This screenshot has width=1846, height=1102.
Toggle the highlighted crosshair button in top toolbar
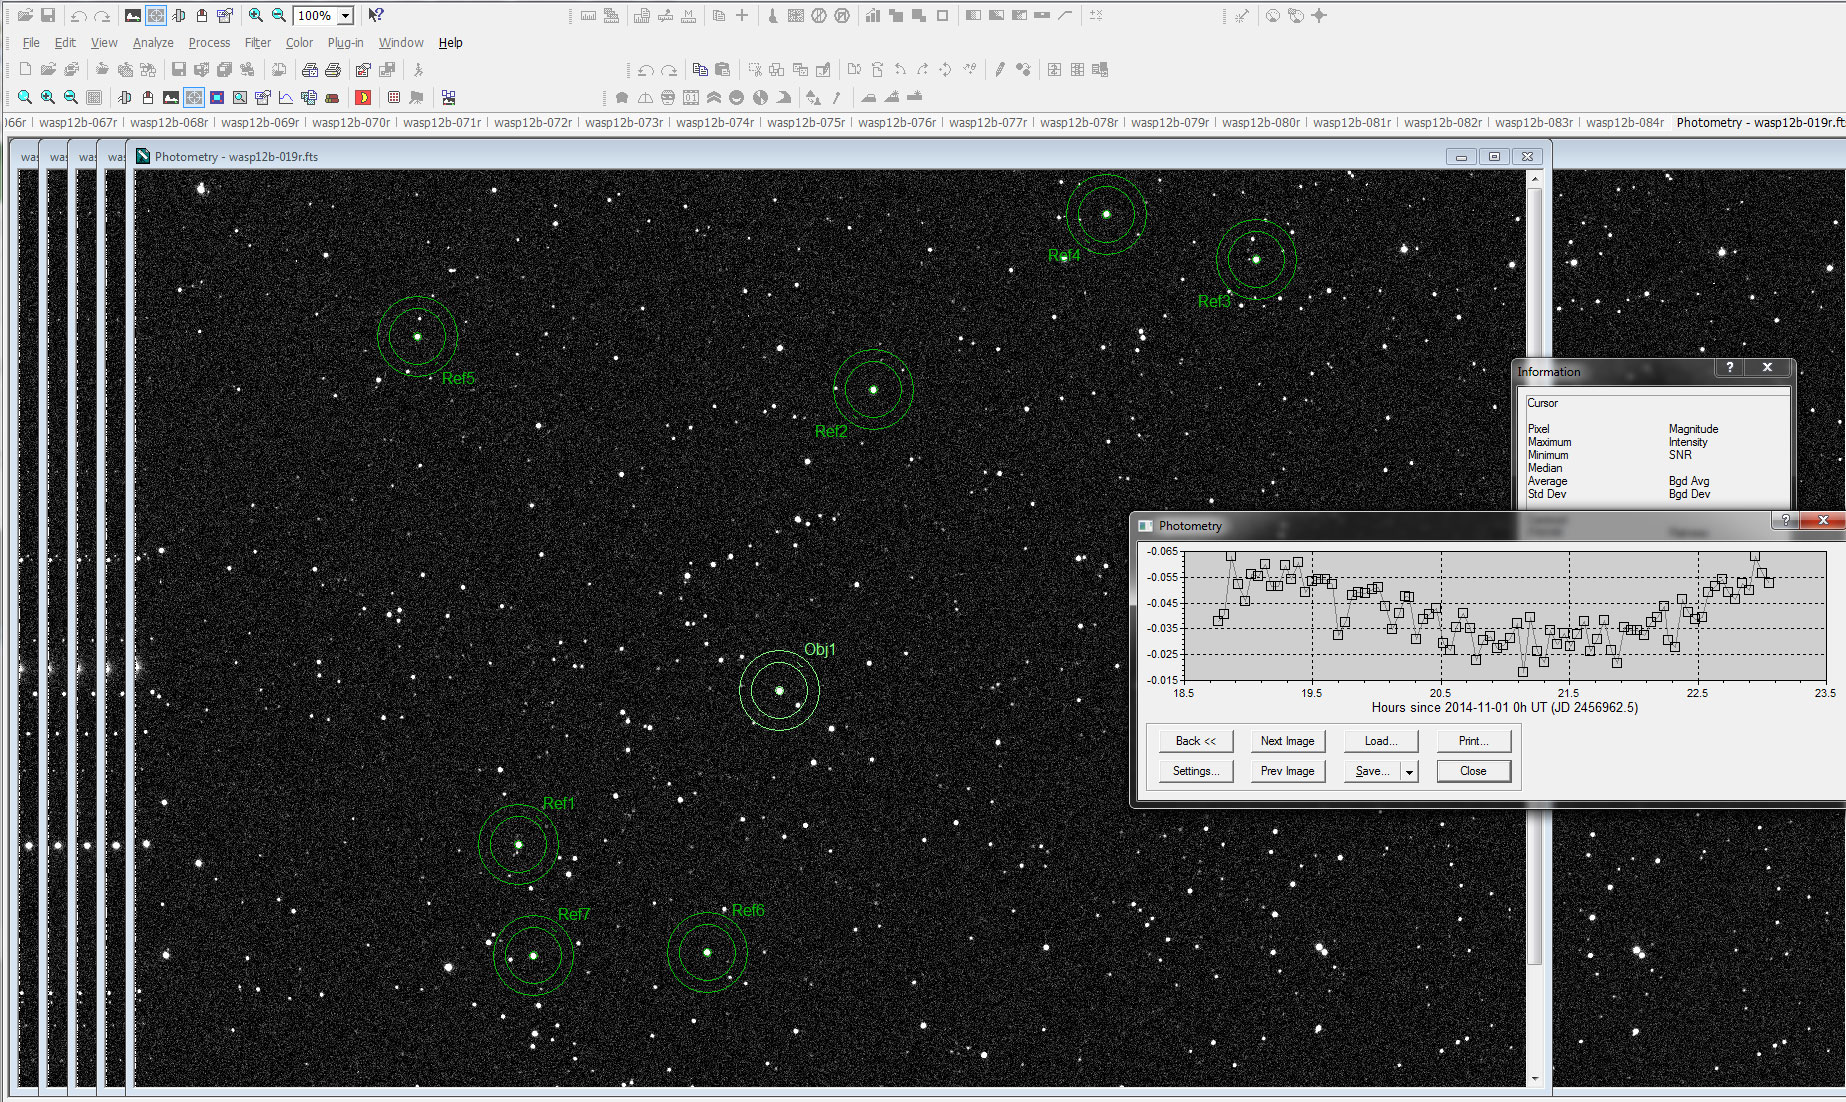[x=156, y=15]
